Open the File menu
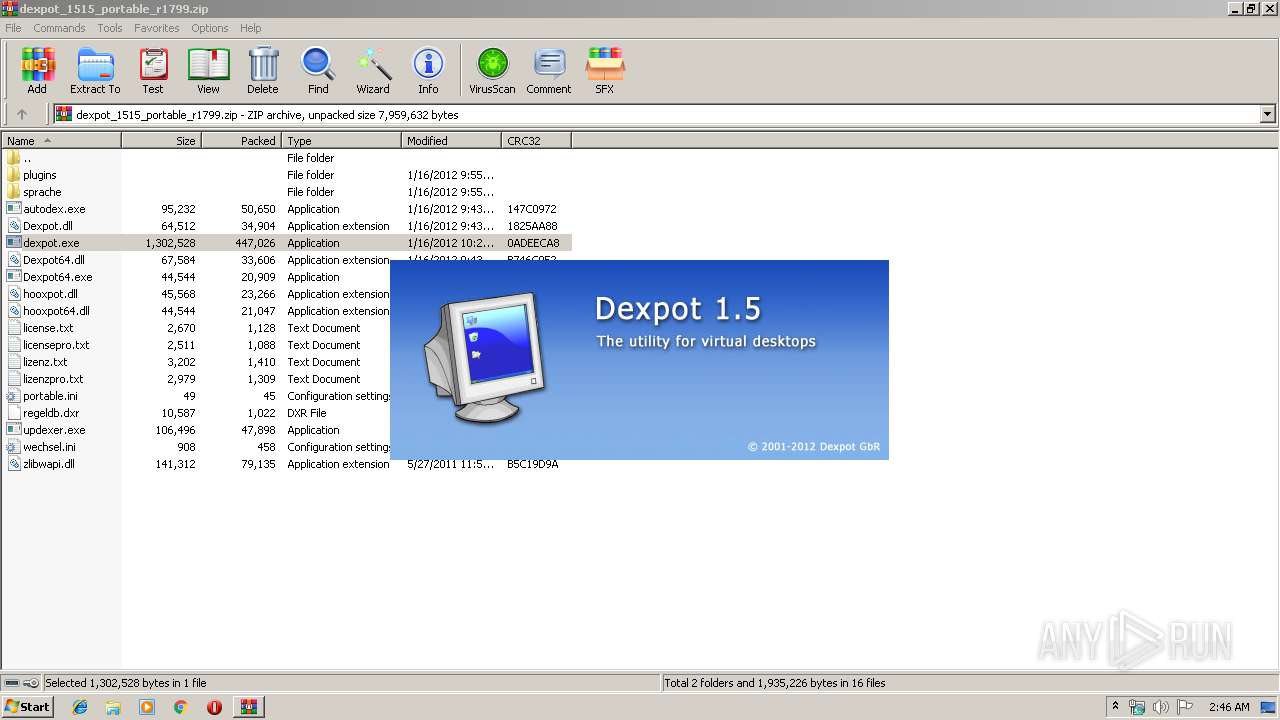The image size is (1280, 720). (x=13, y=28)
